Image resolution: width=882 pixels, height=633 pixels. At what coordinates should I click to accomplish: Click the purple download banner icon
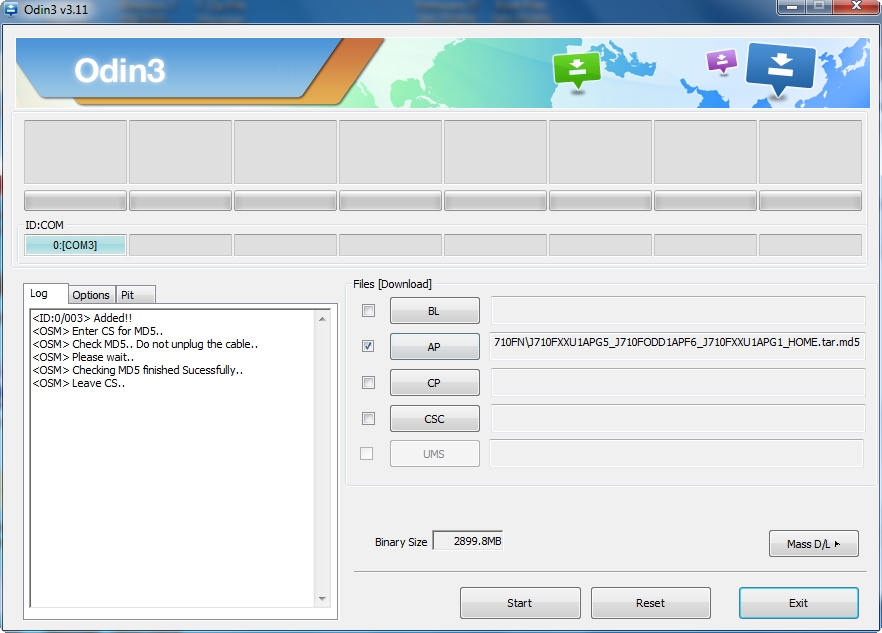tap(722, 61)
